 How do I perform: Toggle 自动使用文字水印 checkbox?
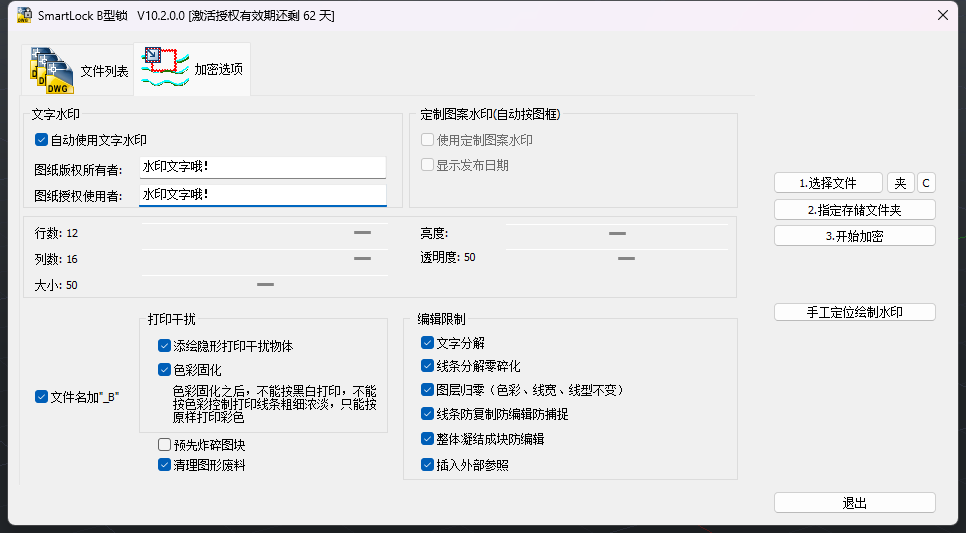[41, 140]
